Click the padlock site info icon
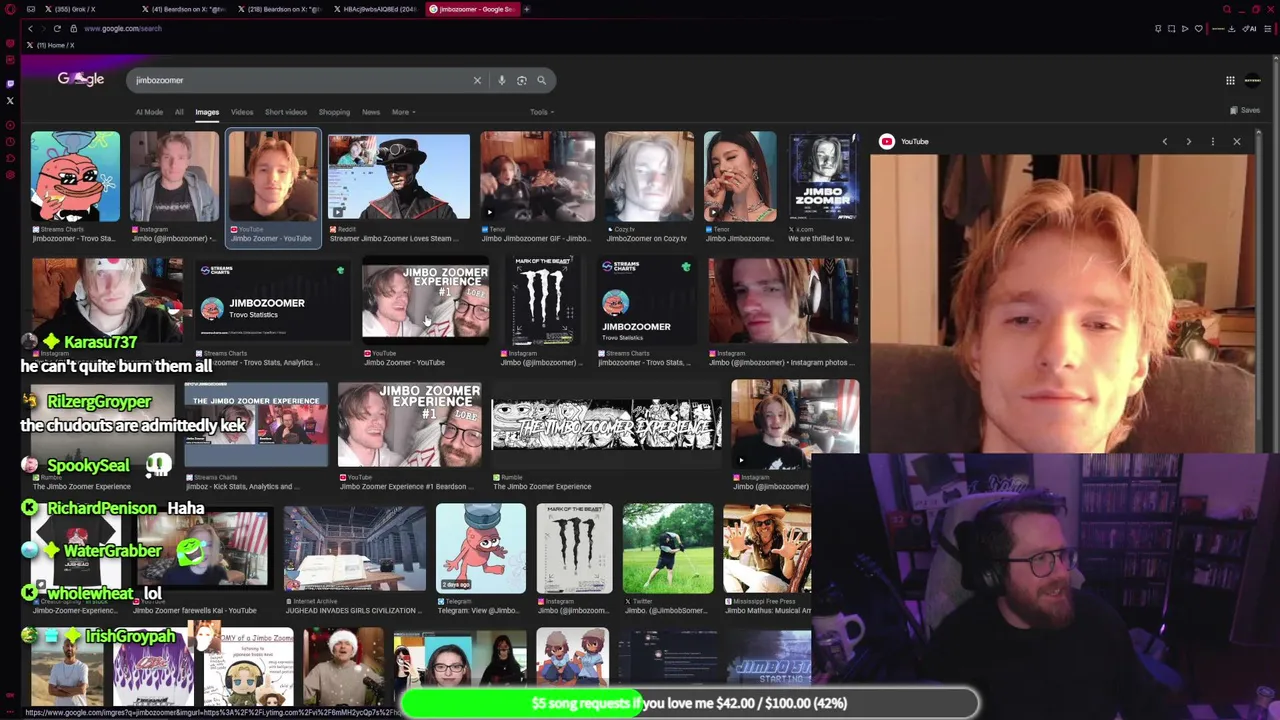This screenshot has width=1280, height=720. click(x=73, y=28)
